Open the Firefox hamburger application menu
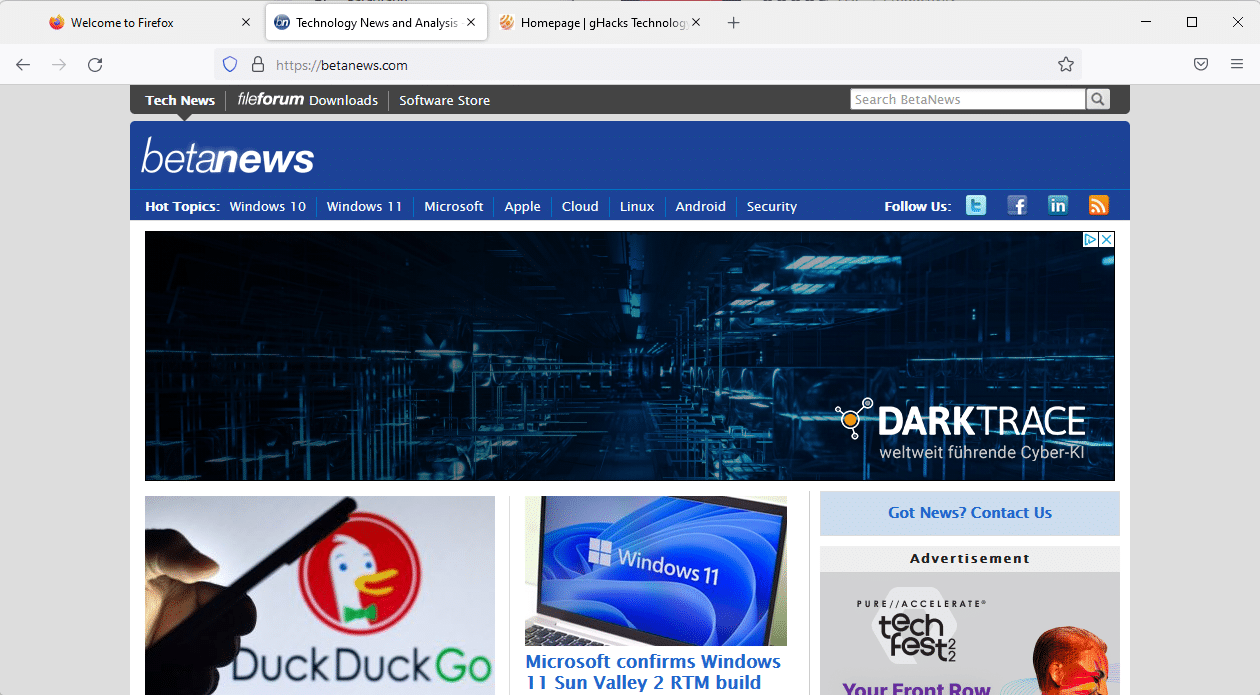The width and height of the screenshot is (1260, 695). point(1237,65)
